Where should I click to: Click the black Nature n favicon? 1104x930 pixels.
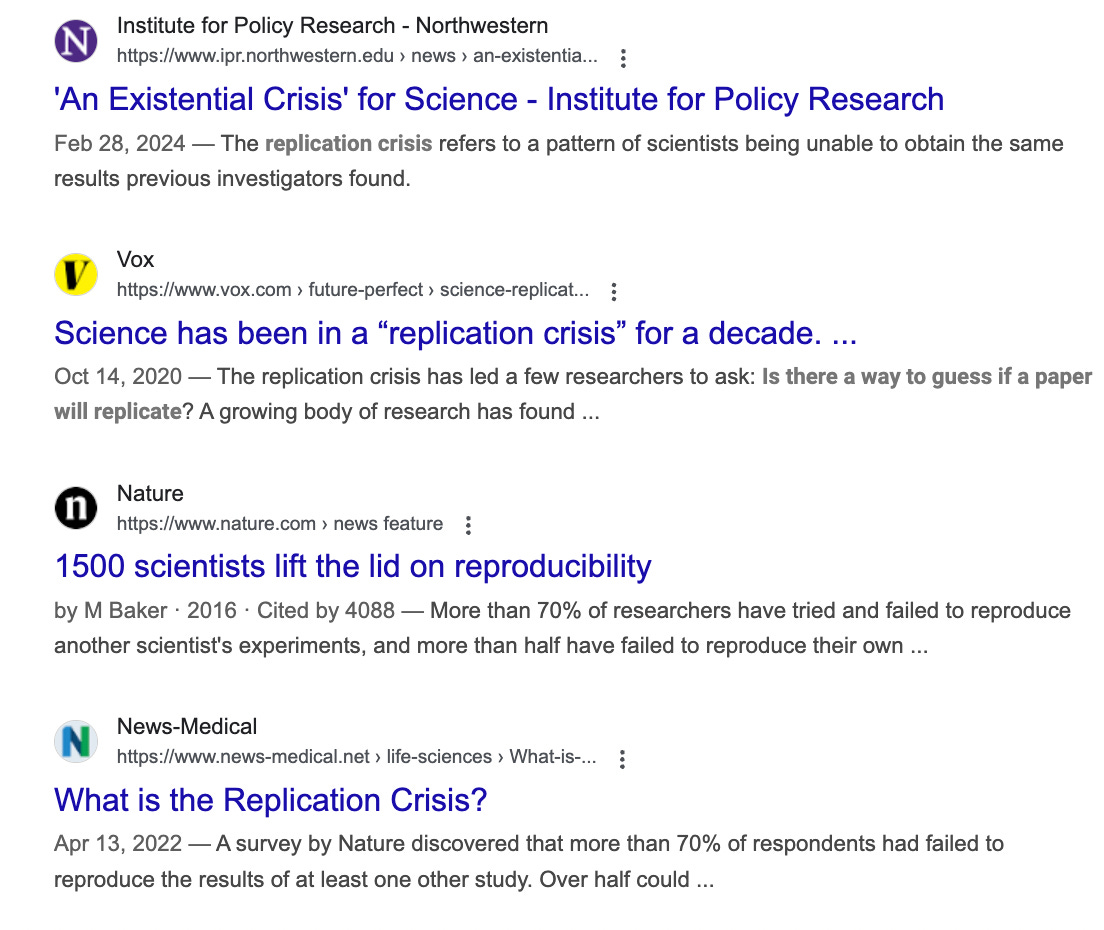(76, 508)
